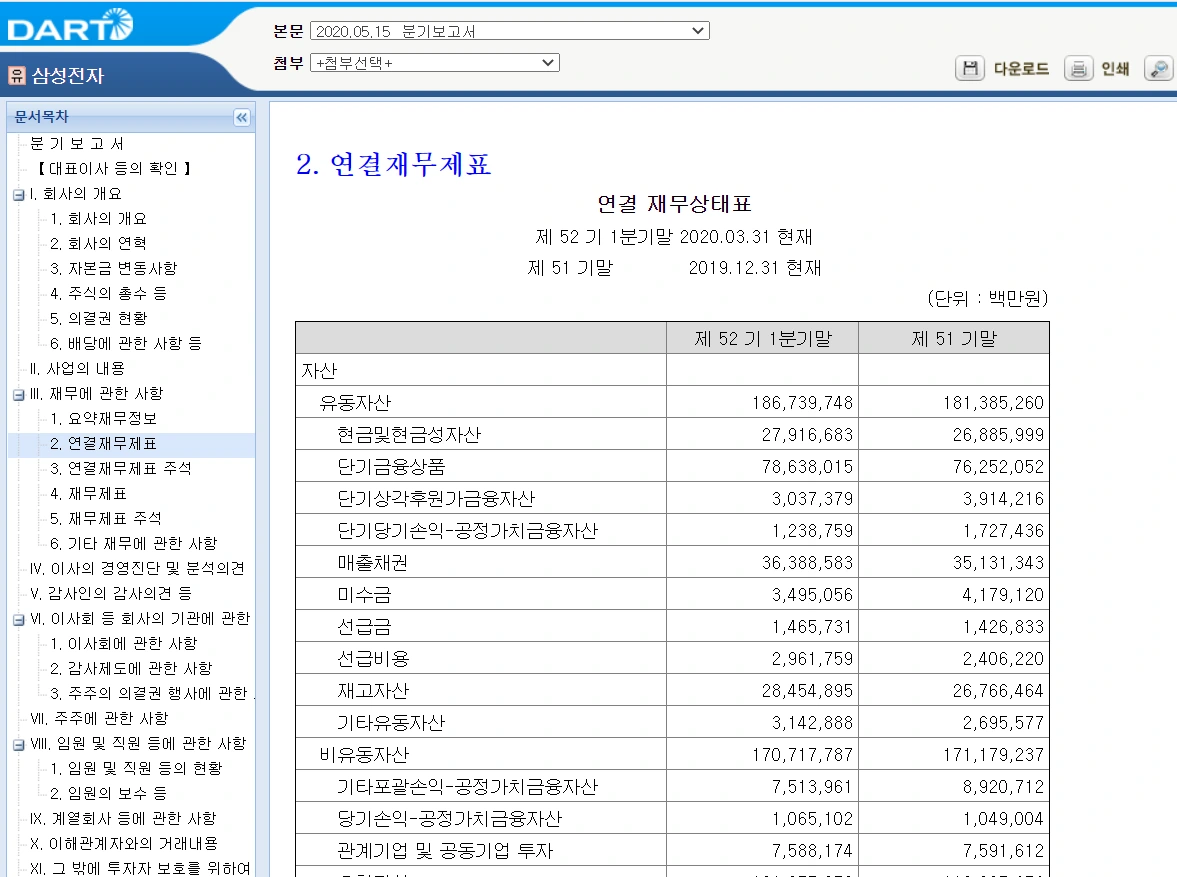This screenshot has height=877, width=1177.
Task: Open 1. 회사의 개요 subsection
Action: (x=98, y=218)
